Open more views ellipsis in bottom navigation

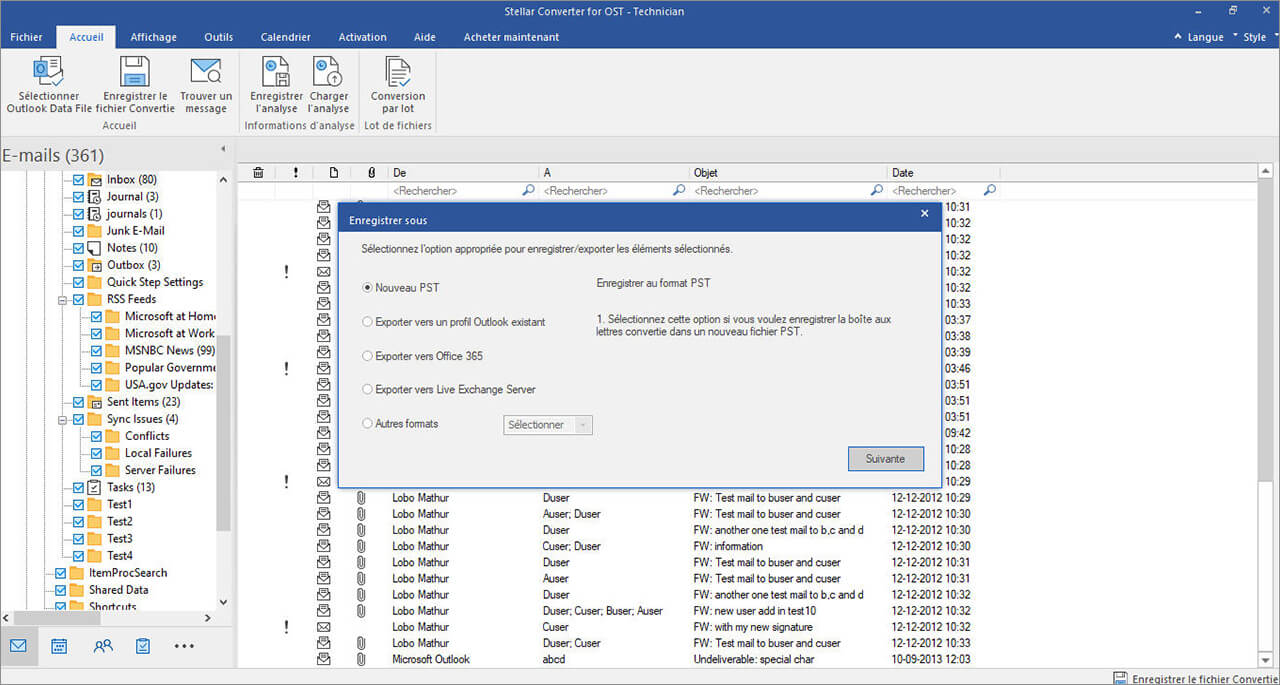coord(184,646)
